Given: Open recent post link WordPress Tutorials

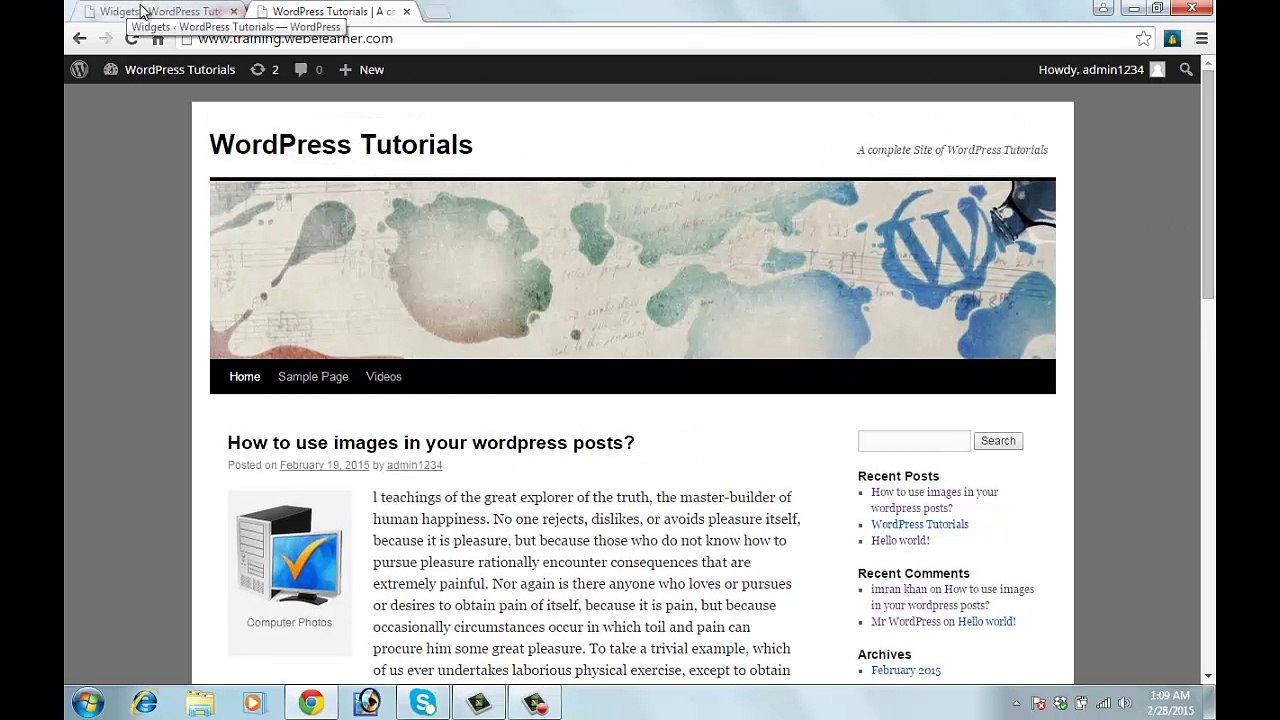Looking at the screenshot, I should click(x=919, y=524).
